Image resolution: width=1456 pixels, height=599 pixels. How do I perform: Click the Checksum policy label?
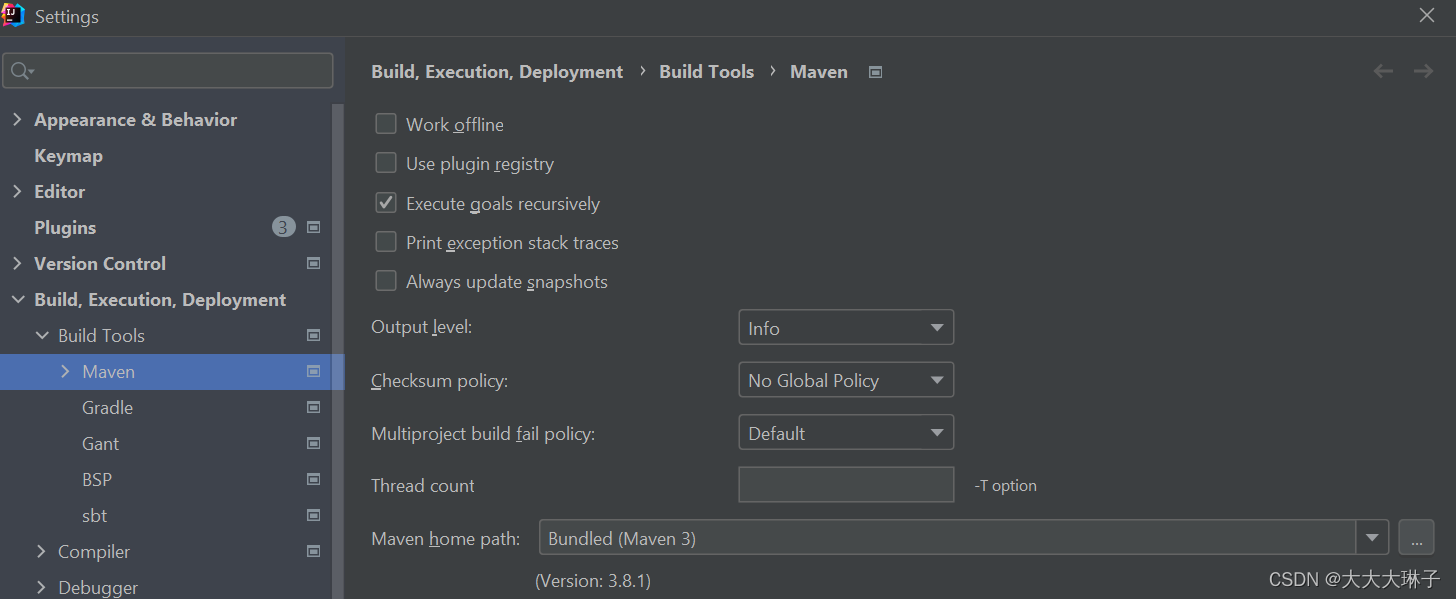coord(440,381)
